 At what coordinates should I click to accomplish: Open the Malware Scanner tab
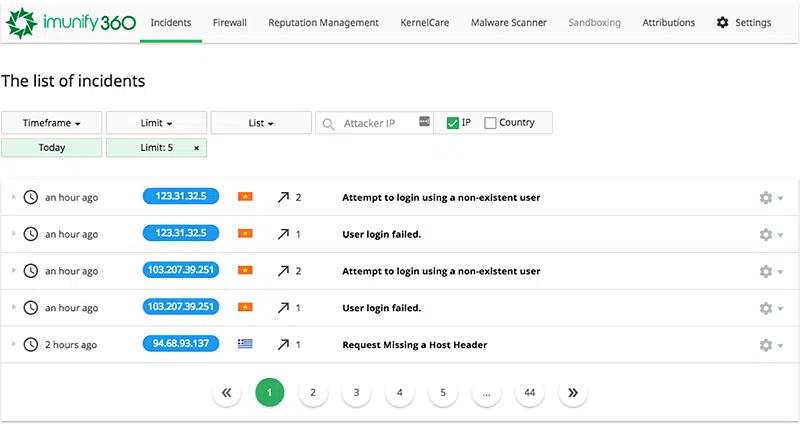(x=508, y=22)
